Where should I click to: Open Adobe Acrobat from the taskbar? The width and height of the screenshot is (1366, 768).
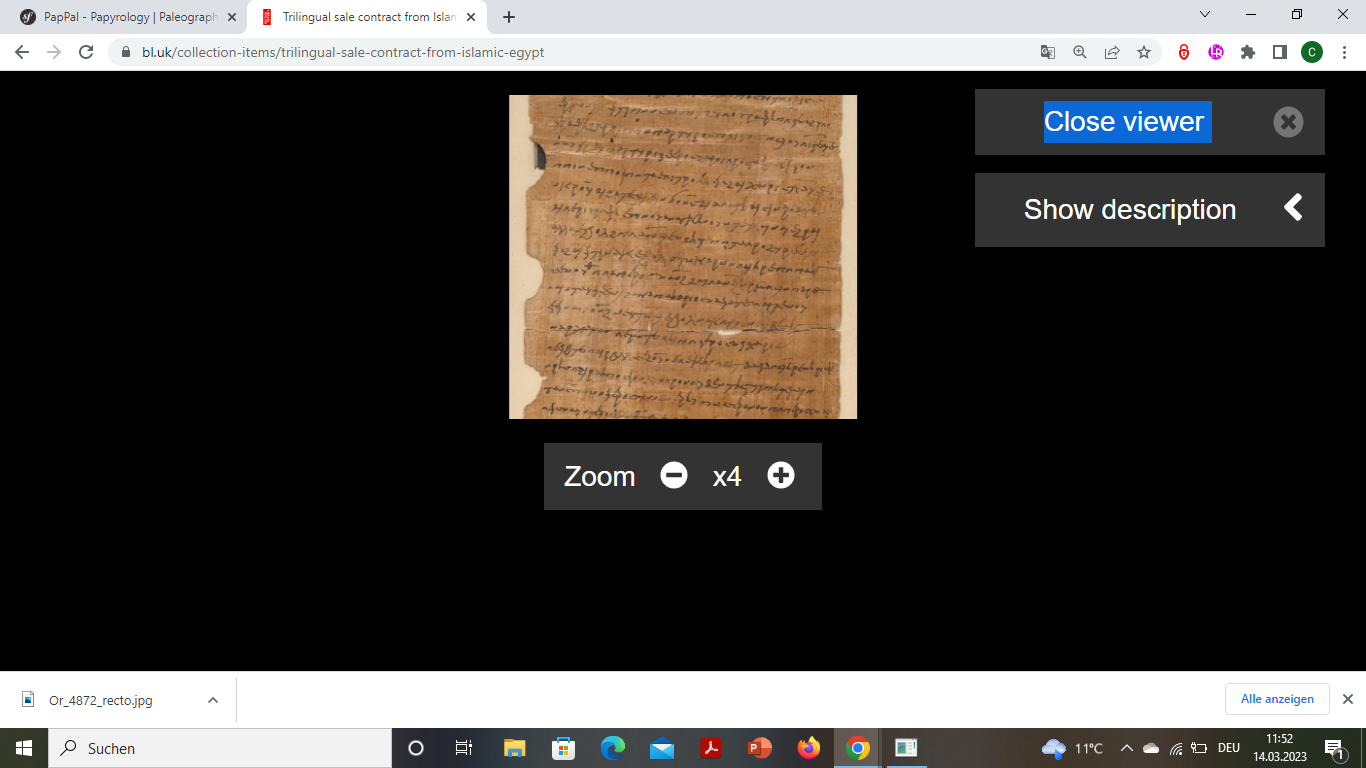click(710, 748)
